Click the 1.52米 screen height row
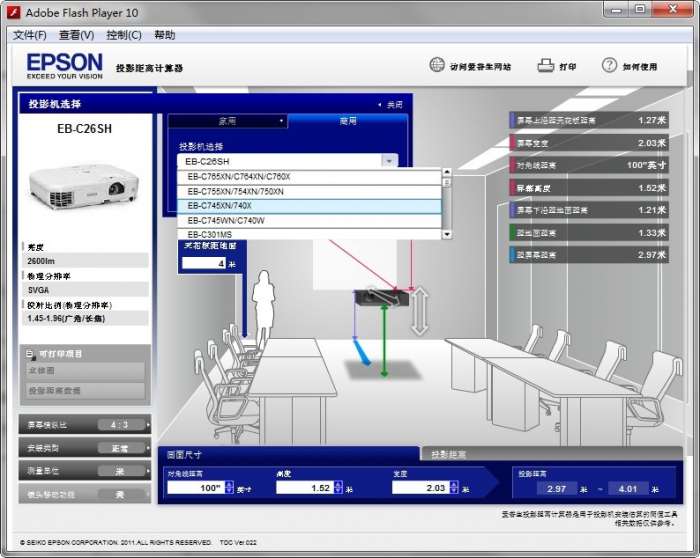Screen dimensions: 700x558 tap(589, 188)
